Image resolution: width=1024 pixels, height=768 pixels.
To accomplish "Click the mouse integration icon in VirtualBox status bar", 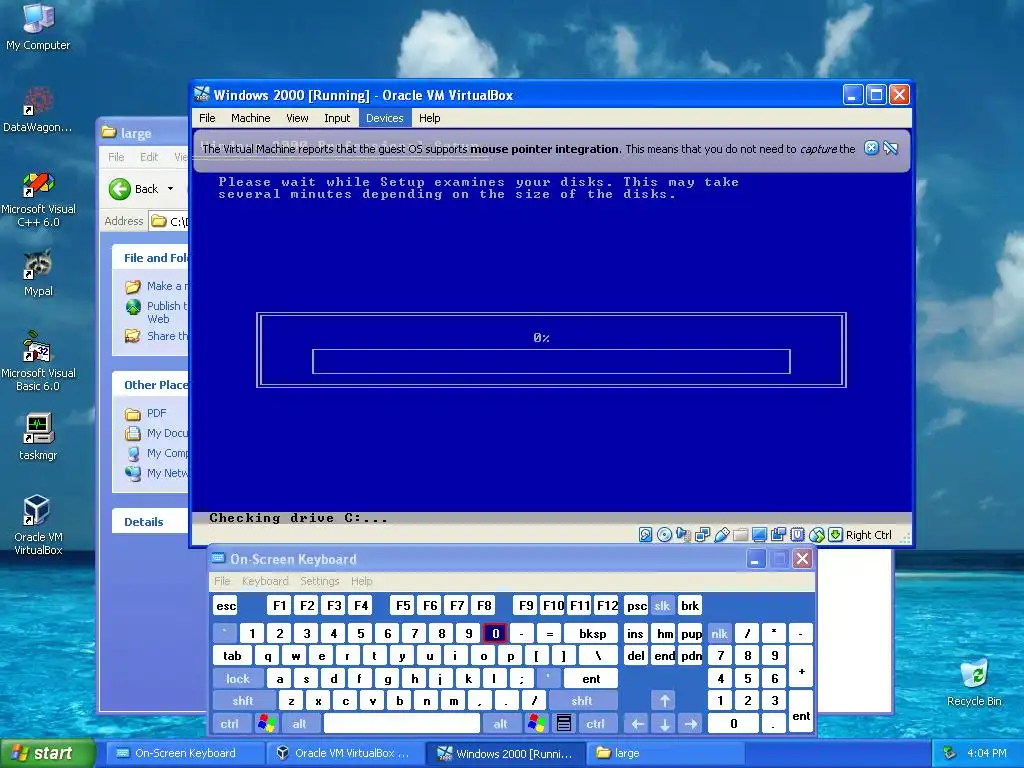I will pos(816,536).
